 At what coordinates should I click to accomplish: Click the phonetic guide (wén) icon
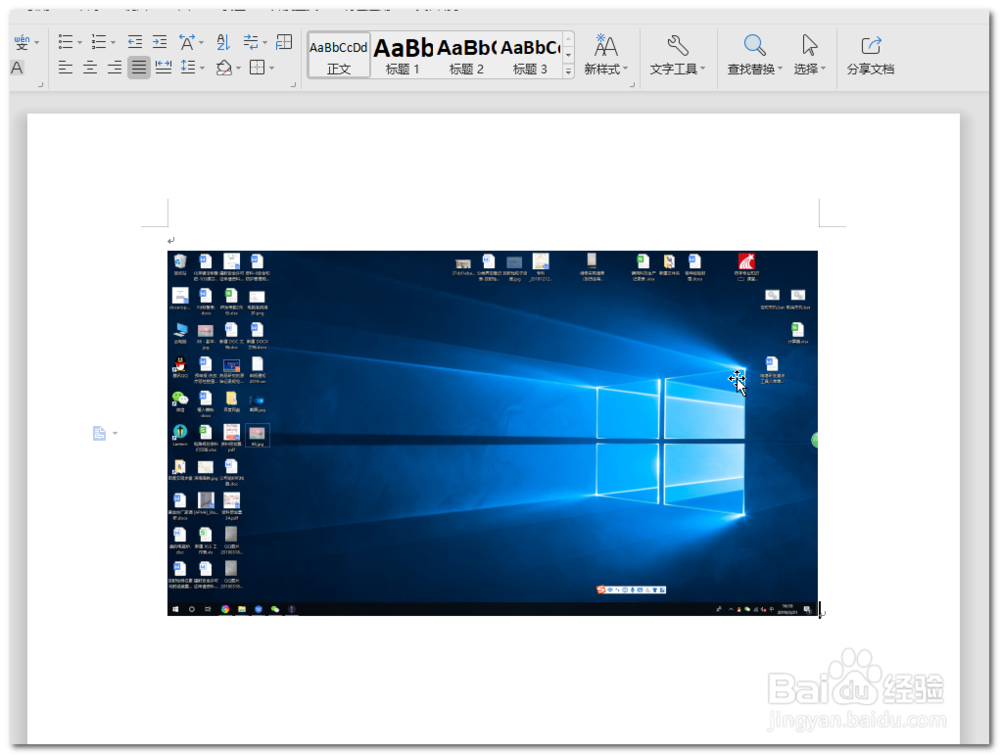21,42
